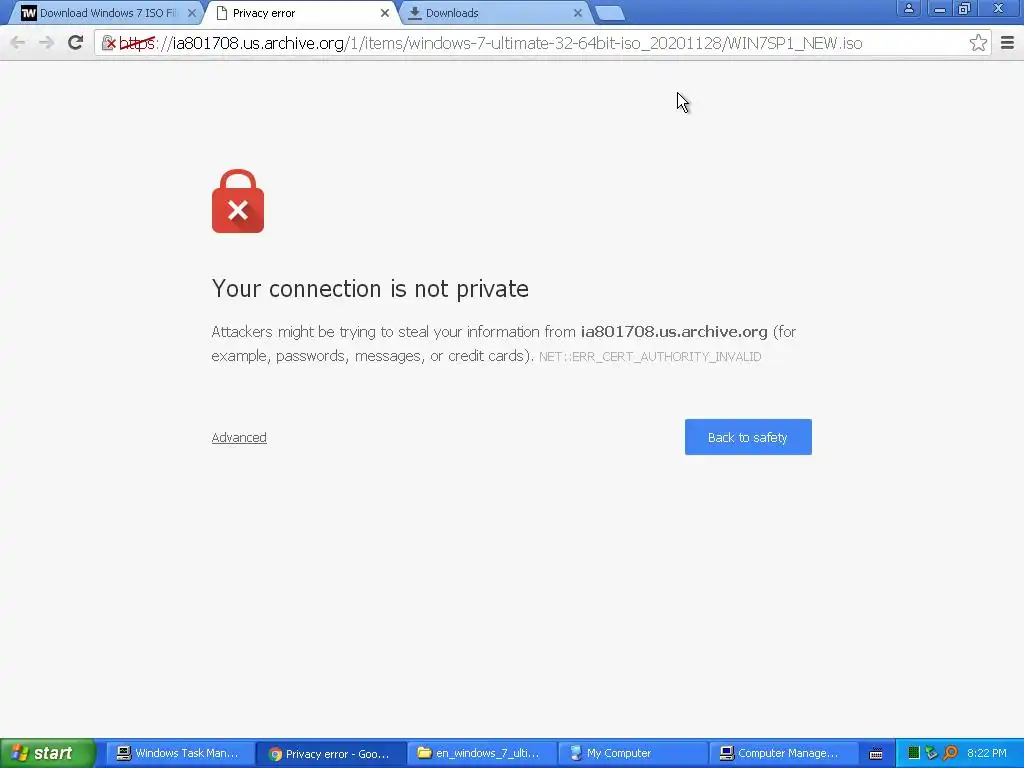Switch to the Download Windows 7 ISO tab
Image resolution: width=1024 pixels, height=768 pixels.
click(101, 13)
